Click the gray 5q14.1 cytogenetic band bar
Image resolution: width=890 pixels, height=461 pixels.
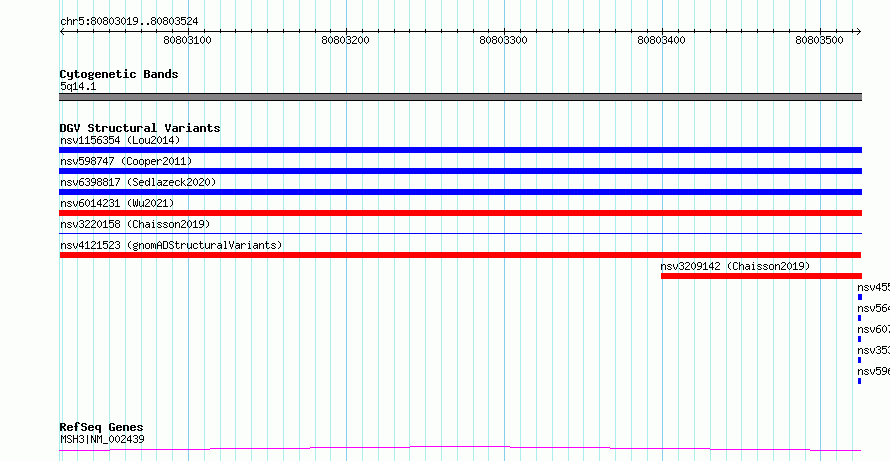coord(460,97)
